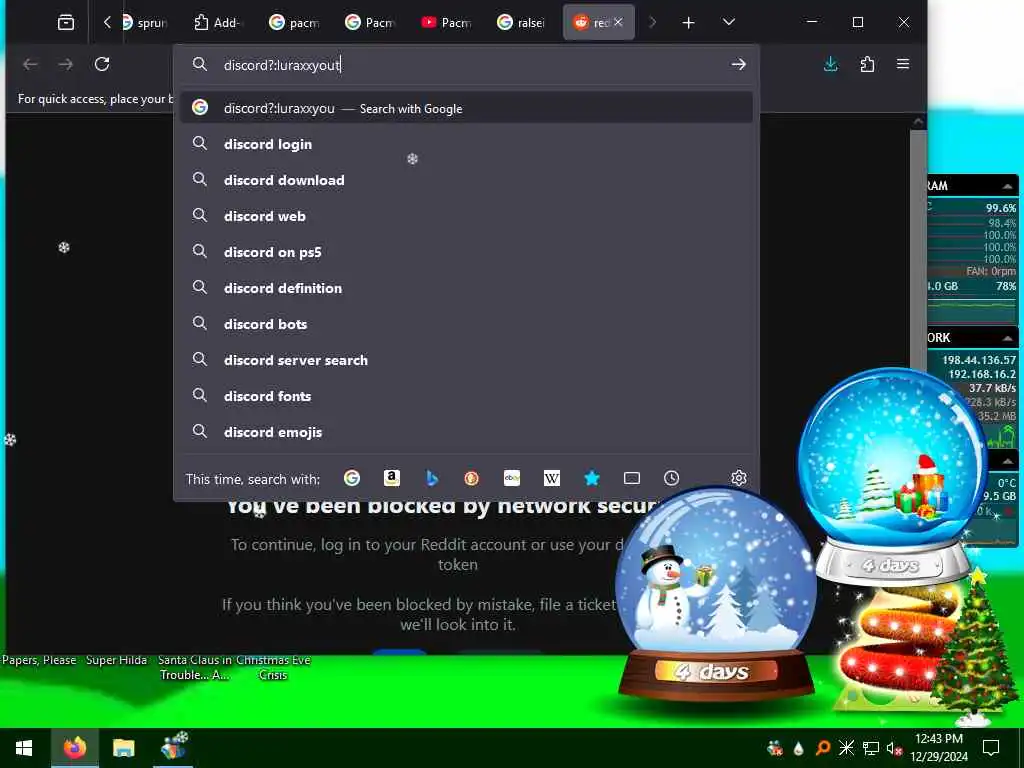Screen dimensions: 1024x768
Task: Open the Papers, Please desktop shortcut
Action: click(x=39, y=660)
